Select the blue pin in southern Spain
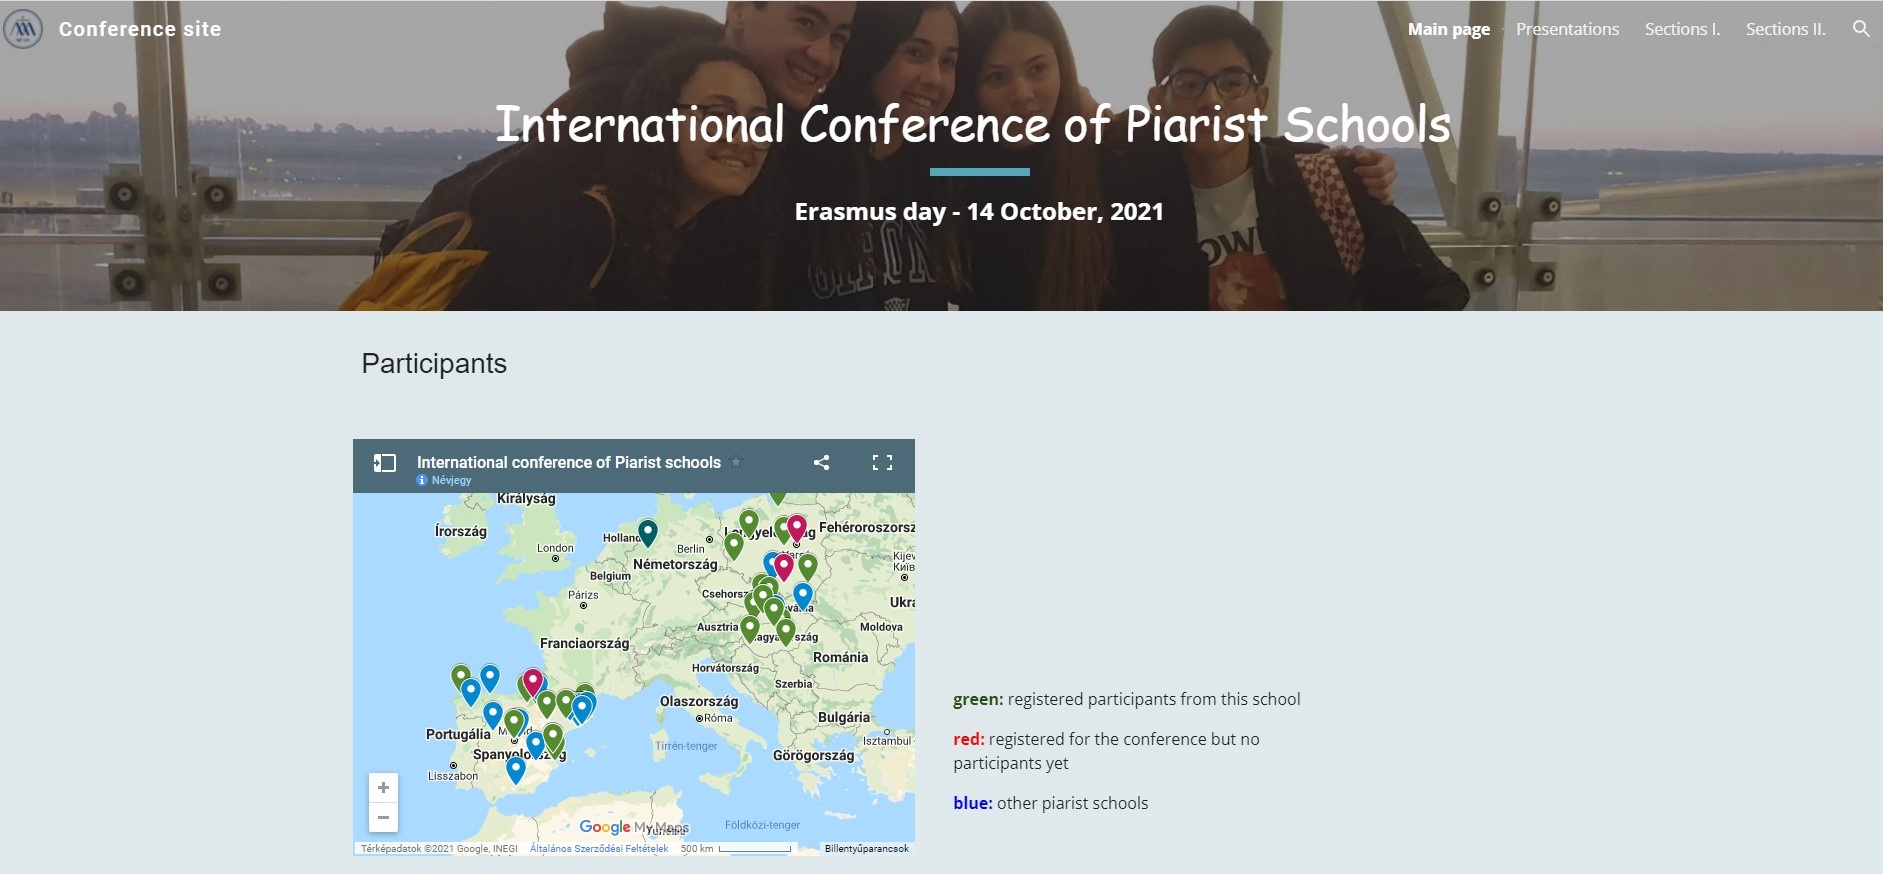The image size is (1883, 874). tap(515, 770)
